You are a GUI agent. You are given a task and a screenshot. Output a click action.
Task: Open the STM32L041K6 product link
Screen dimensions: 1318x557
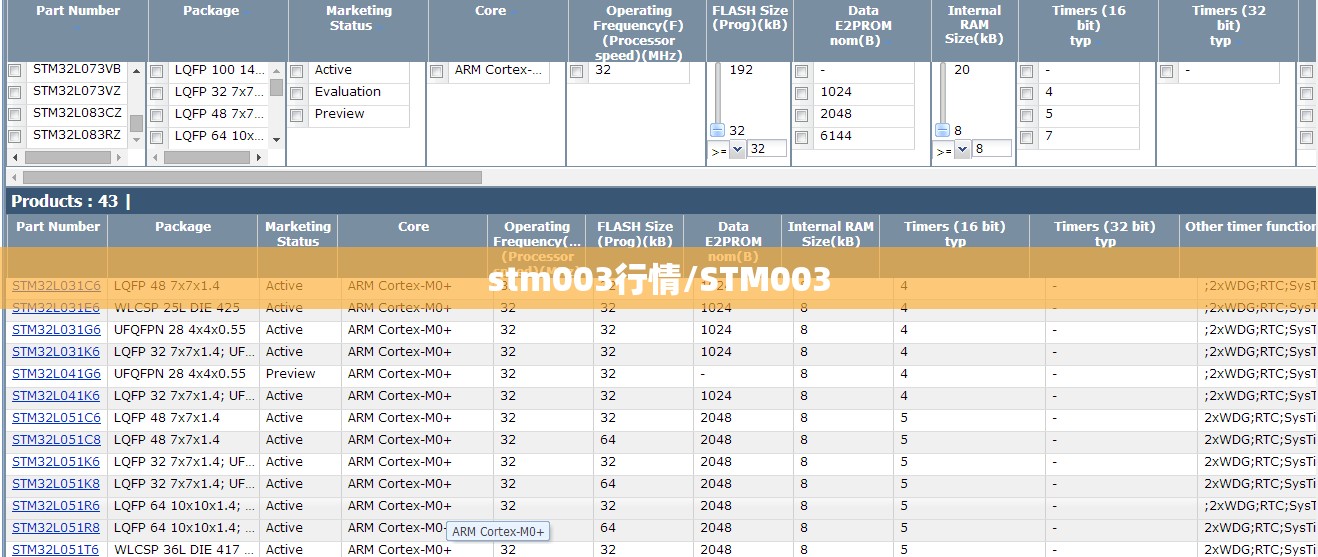pyautogui.click(x=56, y=396)
